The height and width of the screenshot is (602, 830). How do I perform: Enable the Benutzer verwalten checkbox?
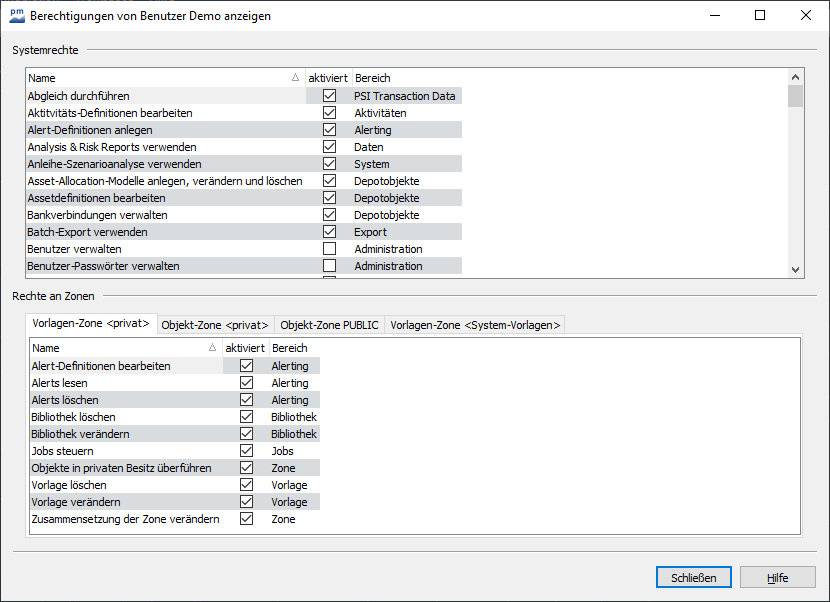tap(329, 249)
